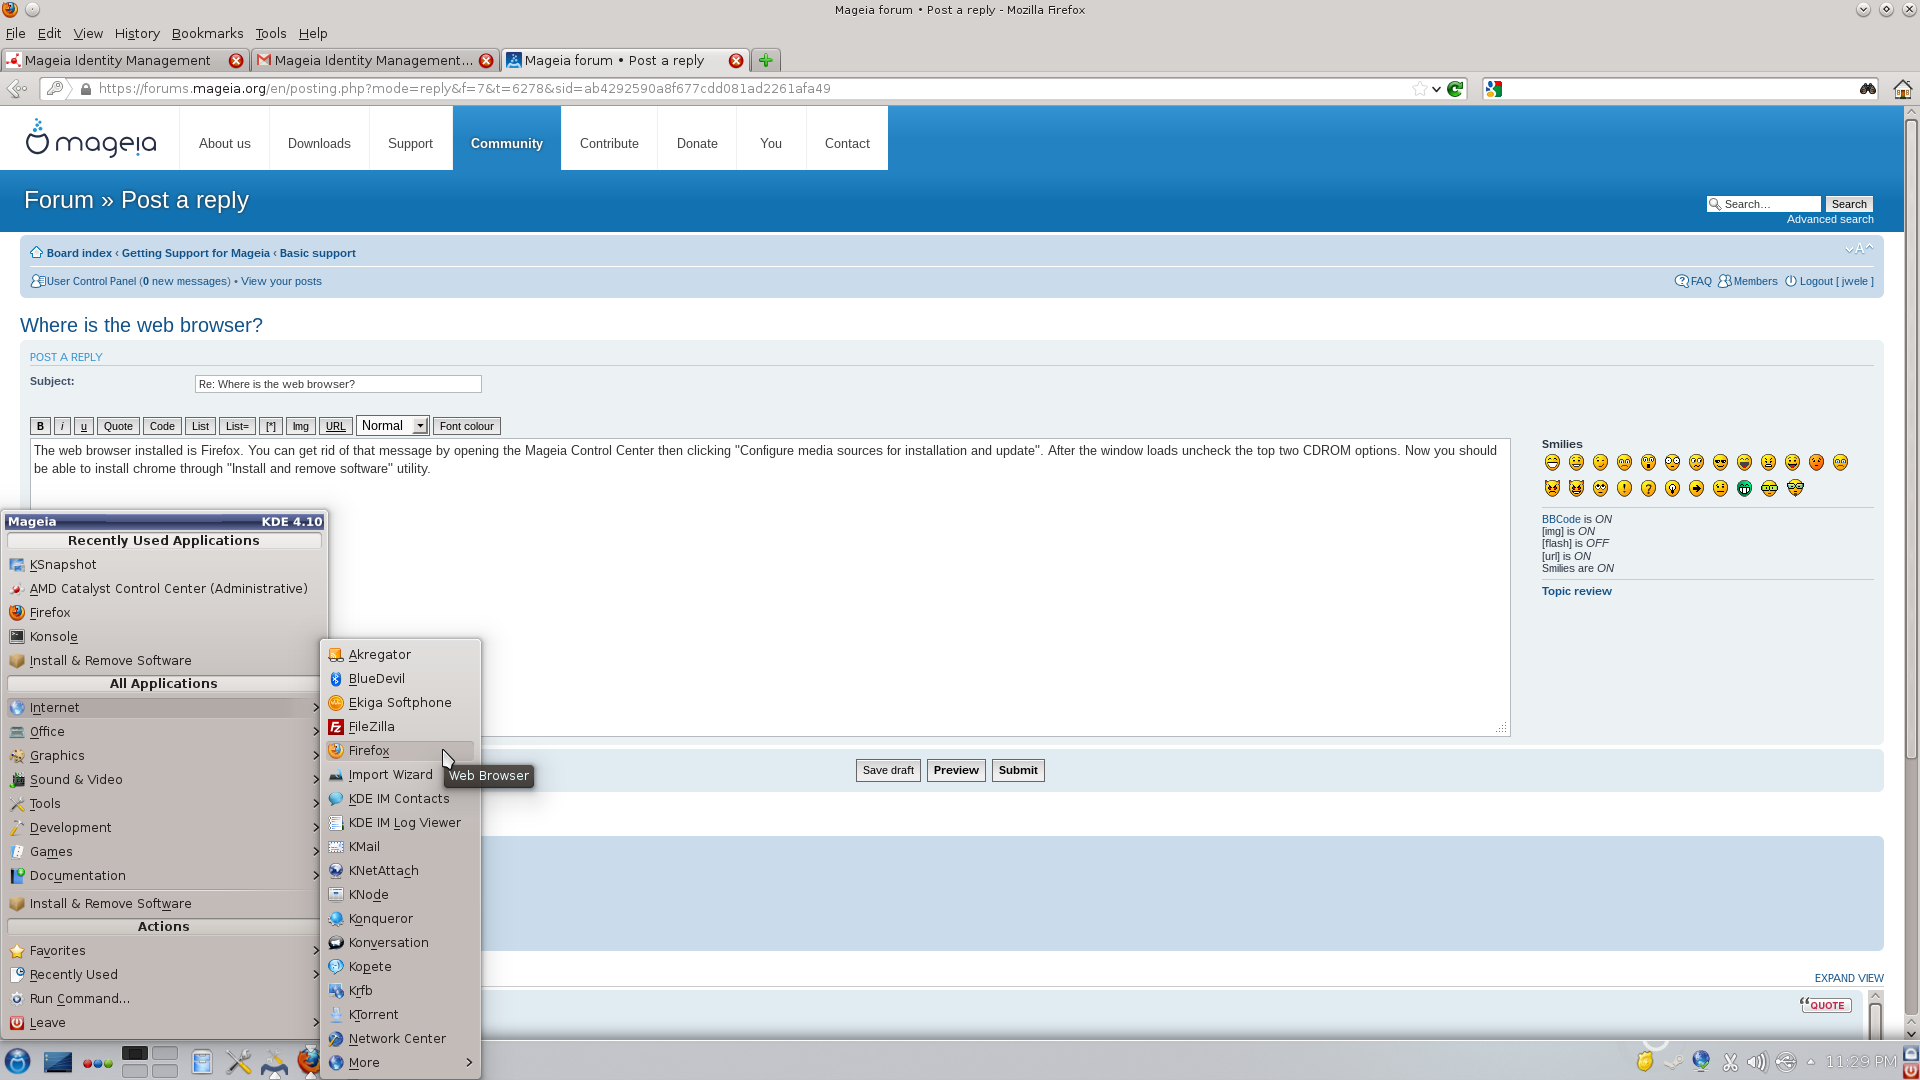
Task: Click the red power leave button in the panel
Action: [x=1911, y=1070]
